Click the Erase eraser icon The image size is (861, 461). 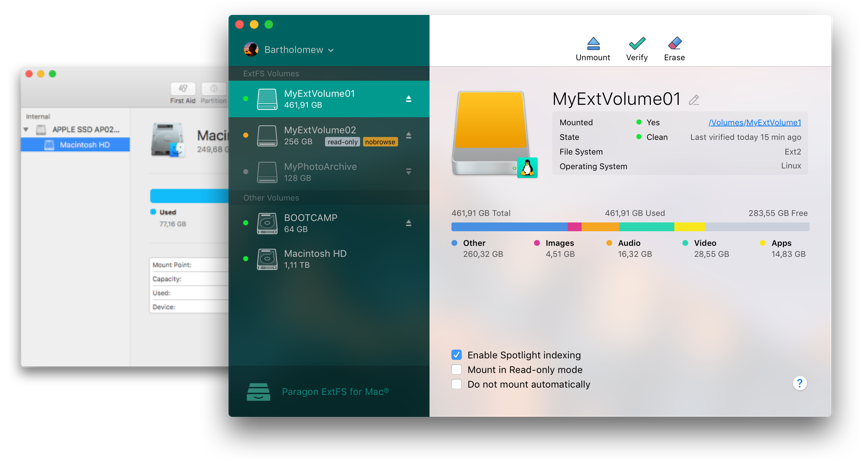[x=674, y=43]
